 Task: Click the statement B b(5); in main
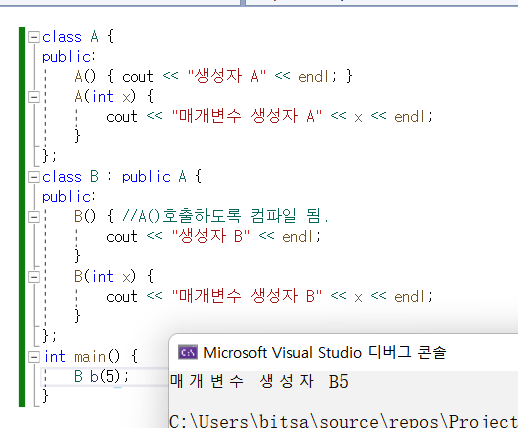(x=101, y=377)
